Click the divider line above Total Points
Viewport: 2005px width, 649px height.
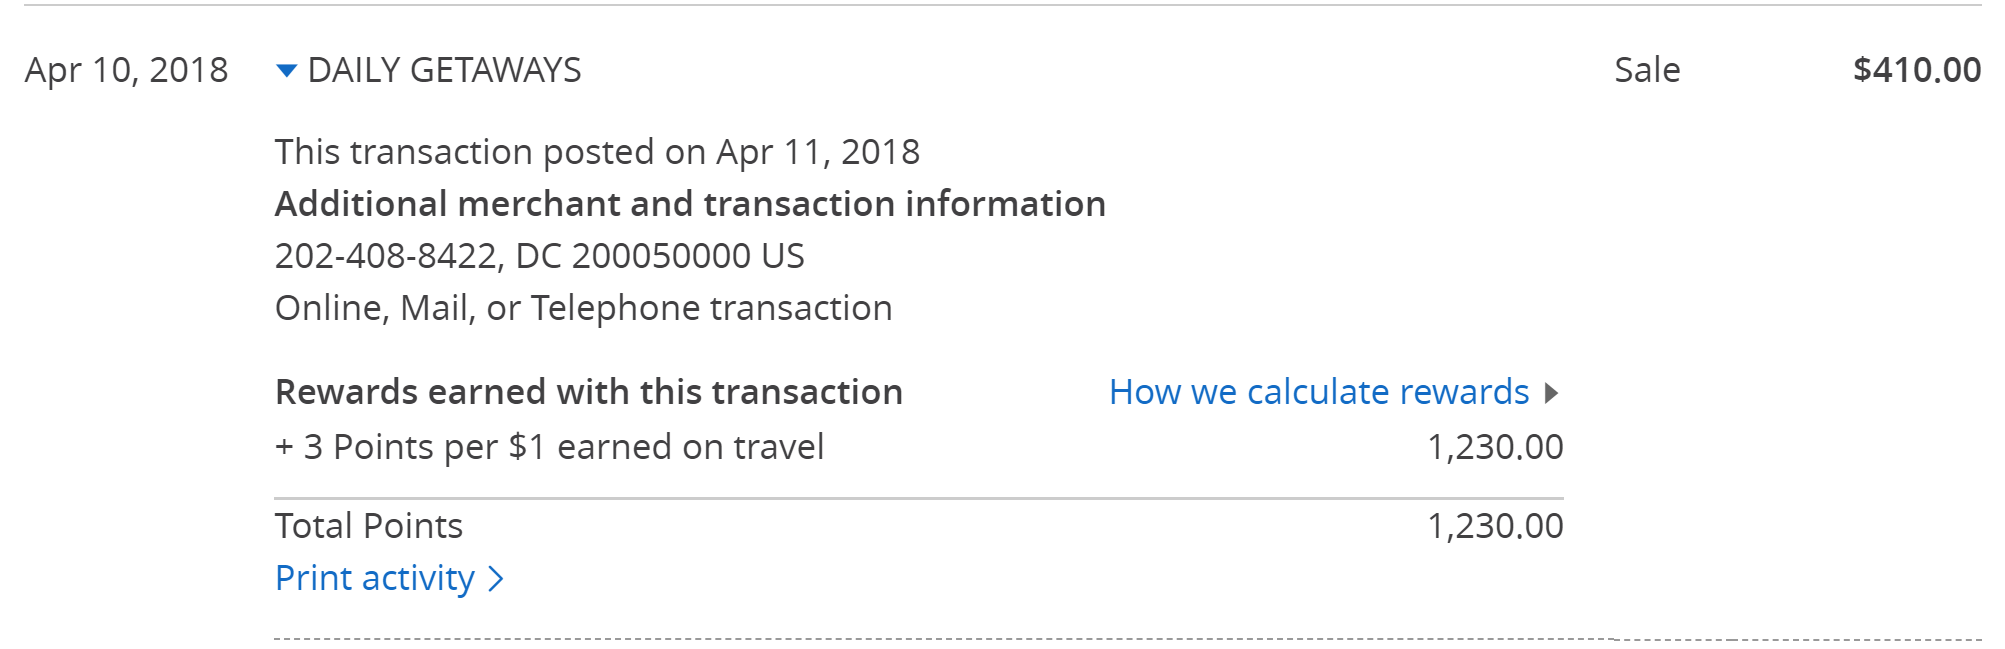pyautogui.click(x=918, y=498)
